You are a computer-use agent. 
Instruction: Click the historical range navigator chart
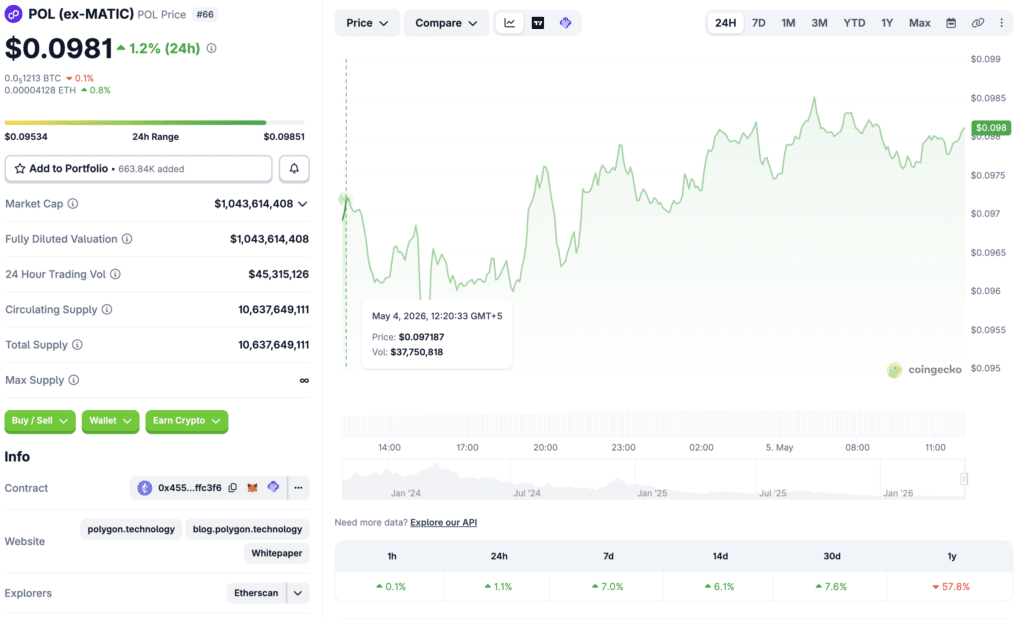point(653,479)
